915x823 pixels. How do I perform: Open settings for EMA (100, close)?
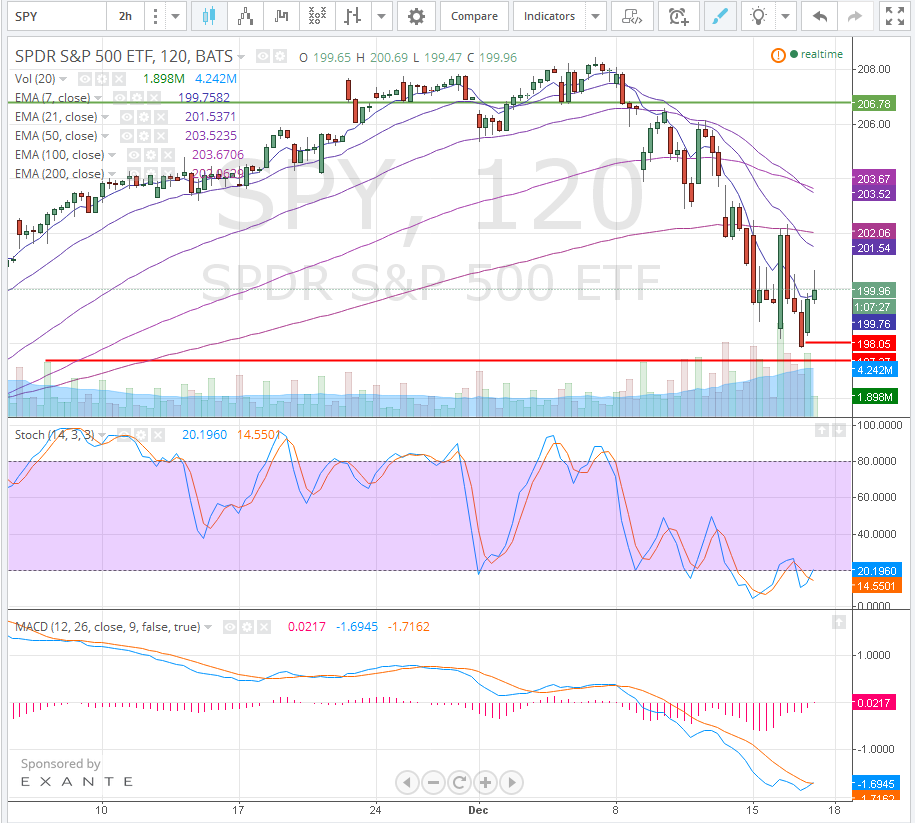[x=151, y=155]
